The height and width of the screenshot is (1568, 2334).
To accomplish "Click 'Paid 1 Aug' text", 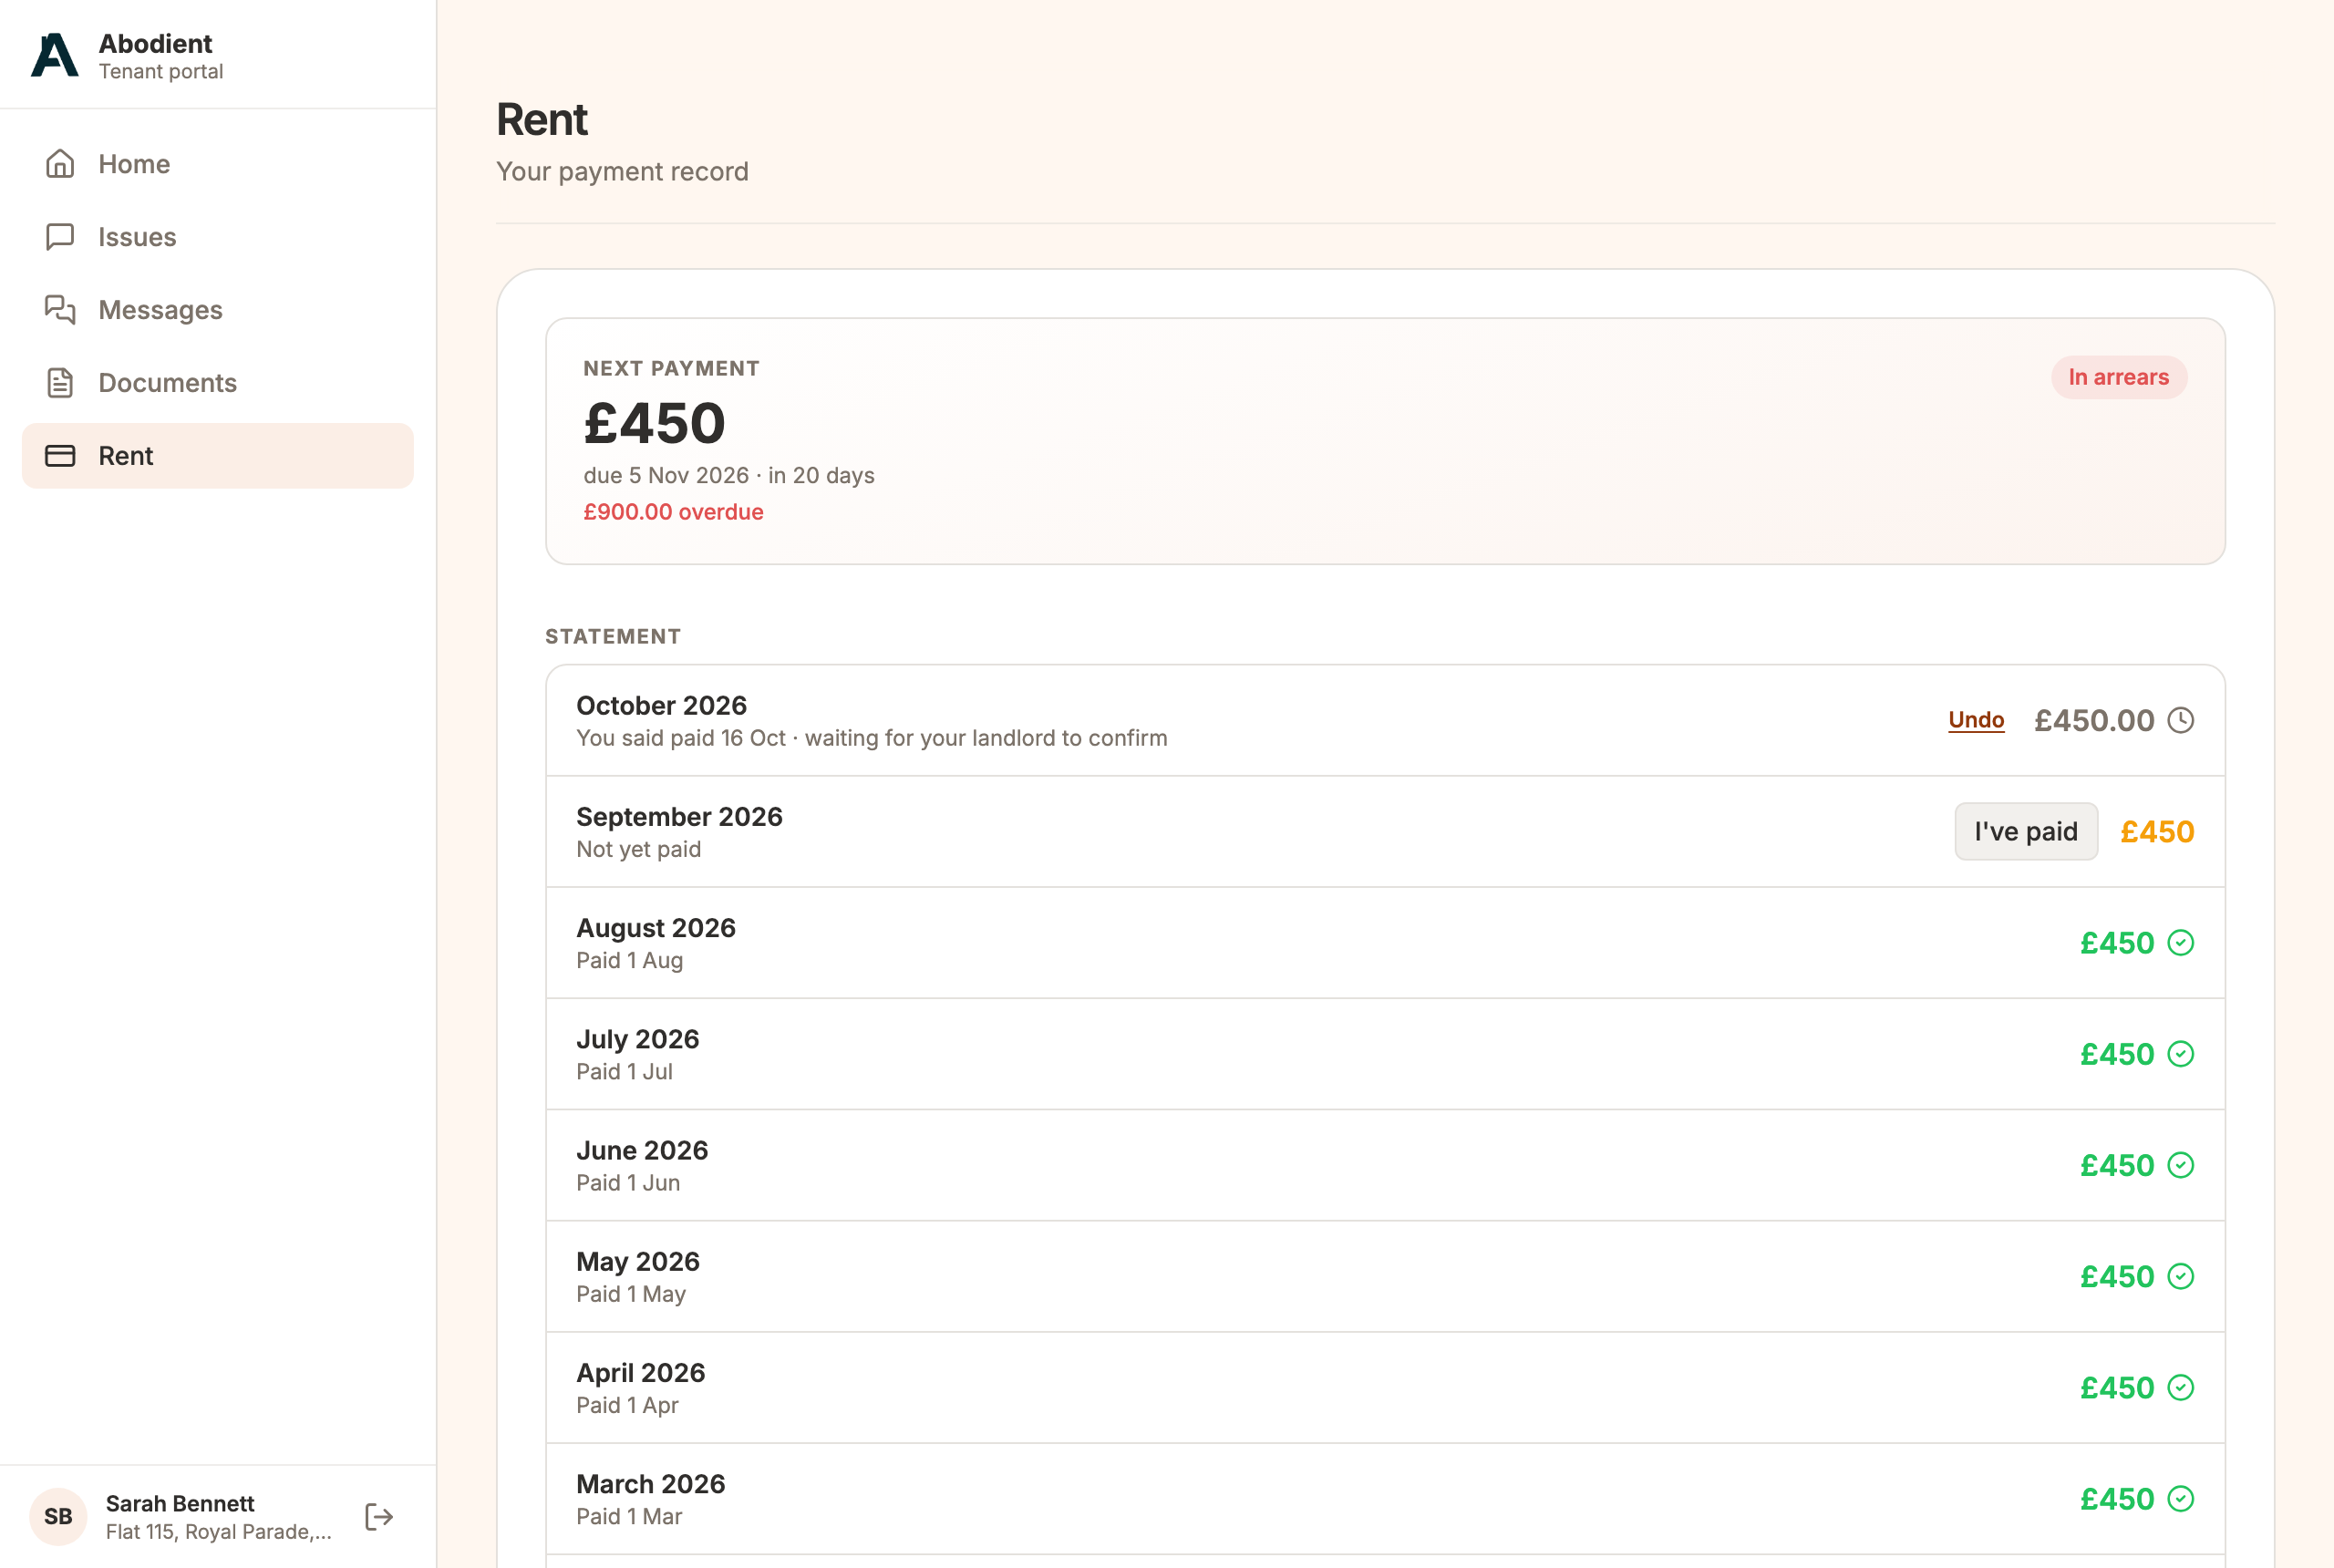I will (629, 960).
